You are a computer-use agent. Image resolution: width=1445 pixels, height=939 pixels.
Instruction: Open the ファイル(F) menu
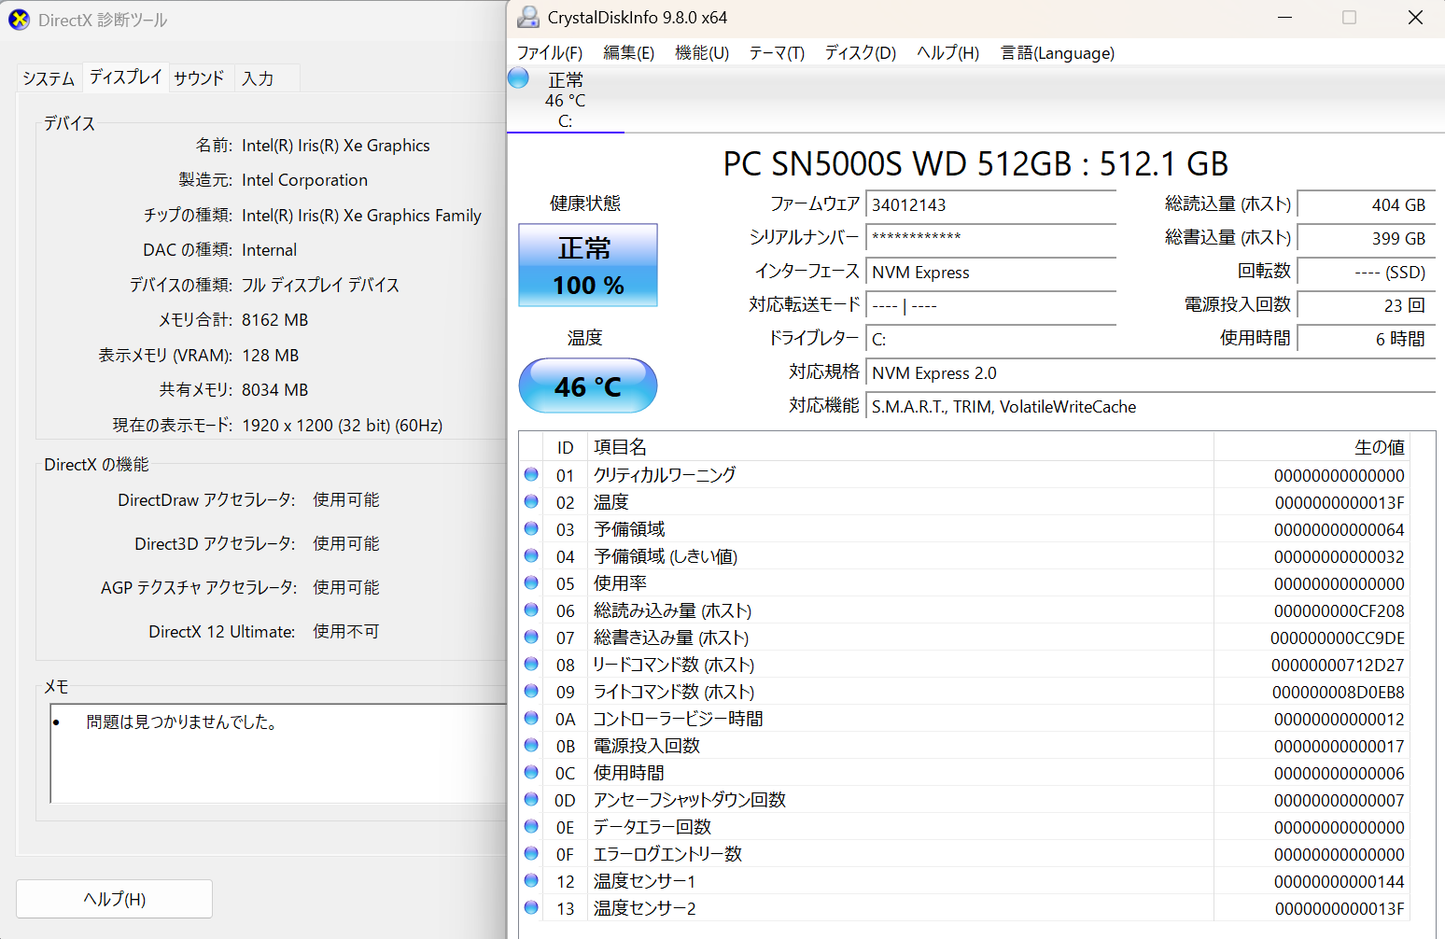click(549, 53)
